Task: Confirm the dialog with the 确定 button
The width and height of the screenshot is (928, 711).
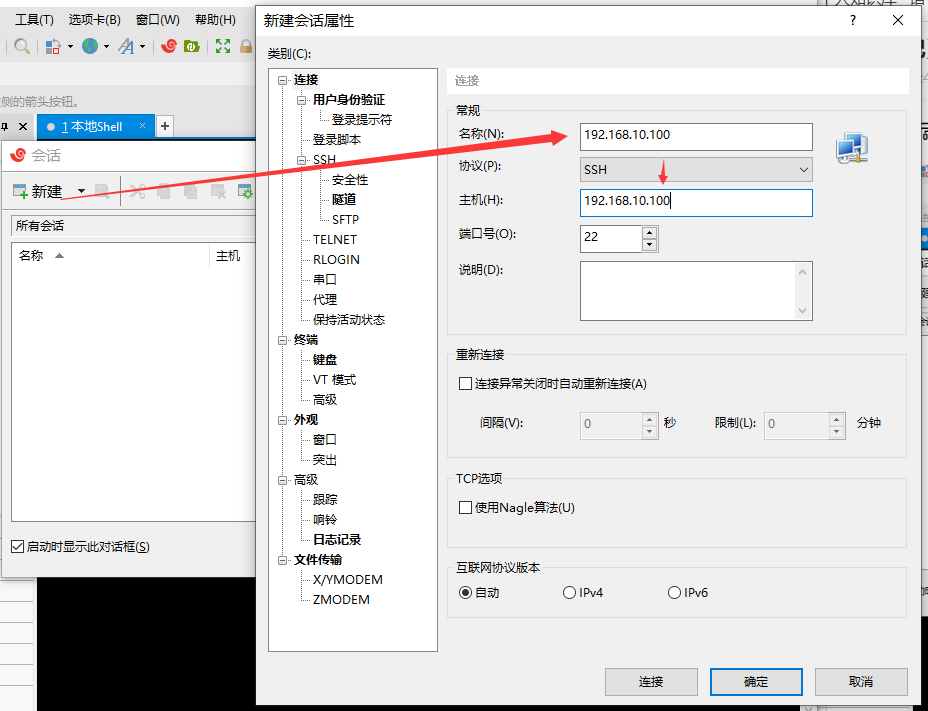Action: [756, 681]
